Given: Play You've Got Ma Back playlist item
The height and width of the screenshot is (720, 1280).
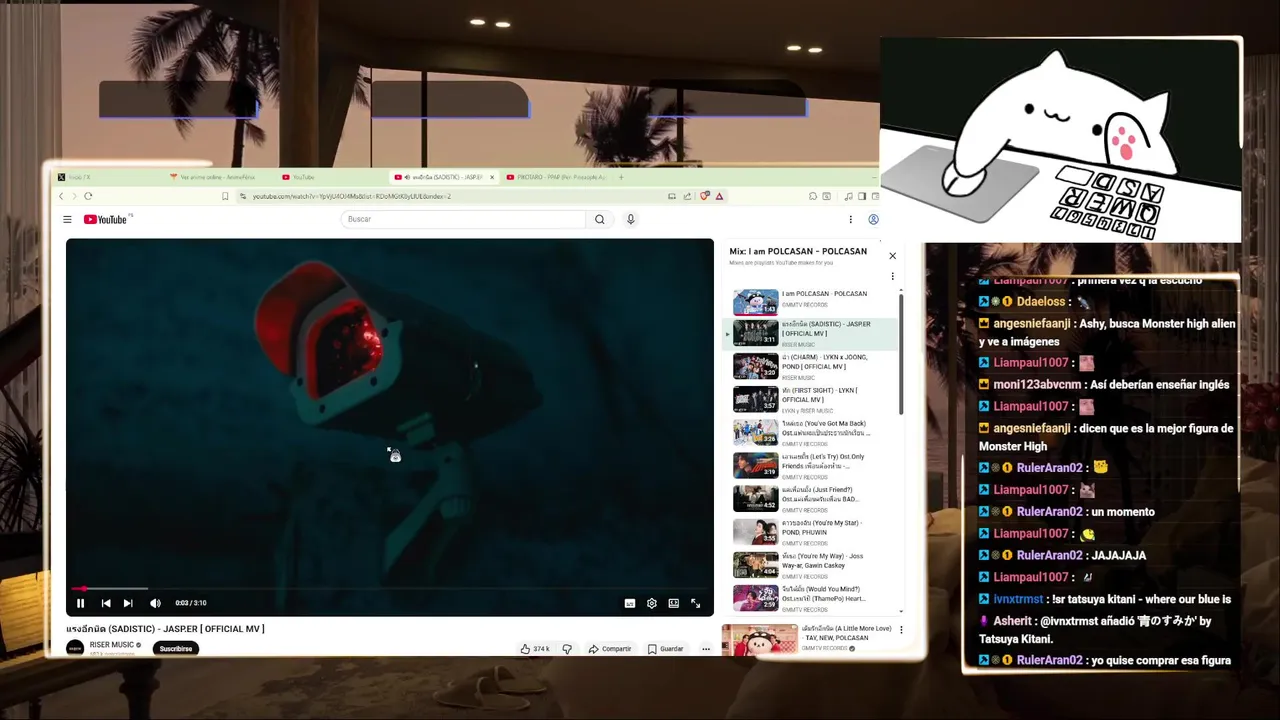Looking at the screenshot, I should point(811,433).
